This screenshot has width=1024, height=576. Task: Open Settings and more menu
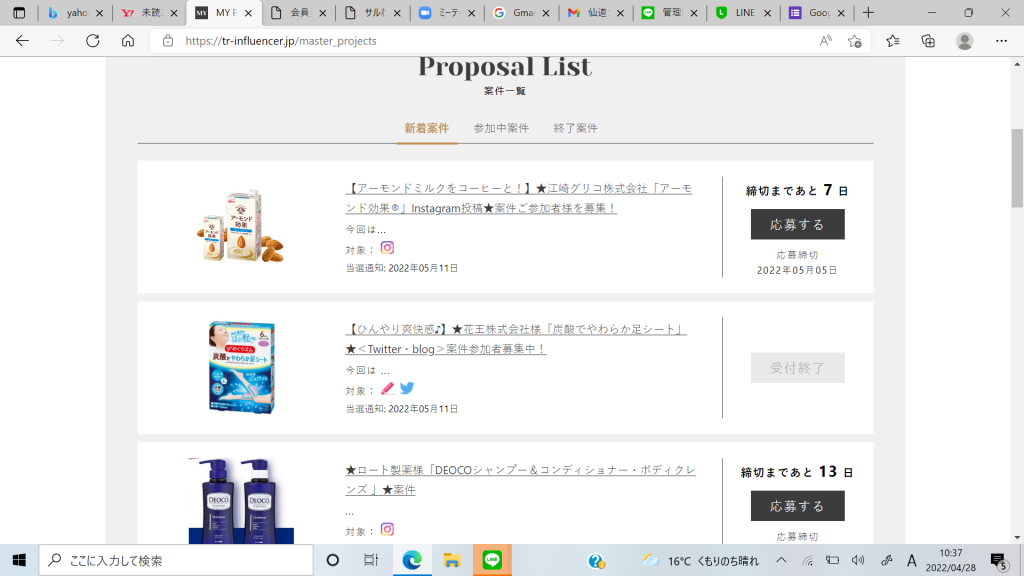[1001, 40]
